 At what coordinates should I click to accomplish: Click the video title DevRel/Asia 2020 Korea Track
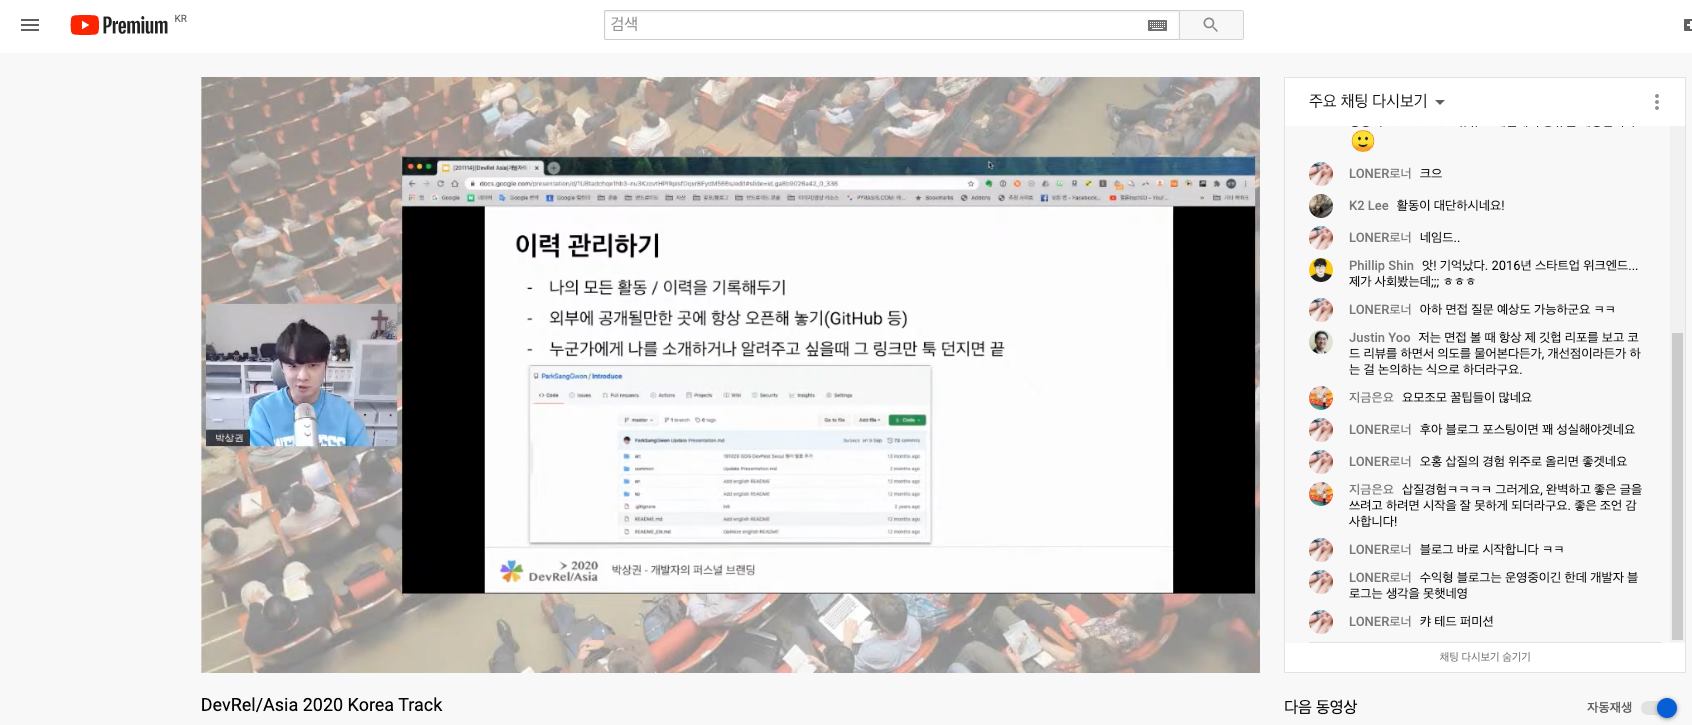321,705
